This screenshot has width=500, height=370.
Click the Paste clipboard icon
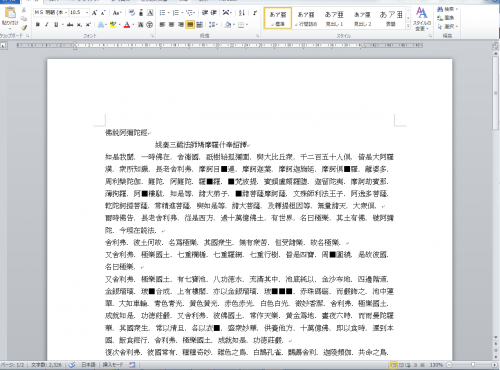10,13
